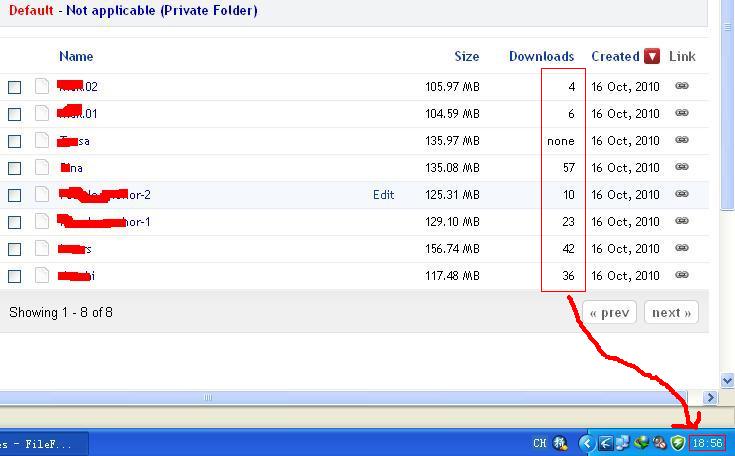The height and width of the screenshot is (456, 735).
Task: Open the file name ending in or-2
Action: (105, 194)
